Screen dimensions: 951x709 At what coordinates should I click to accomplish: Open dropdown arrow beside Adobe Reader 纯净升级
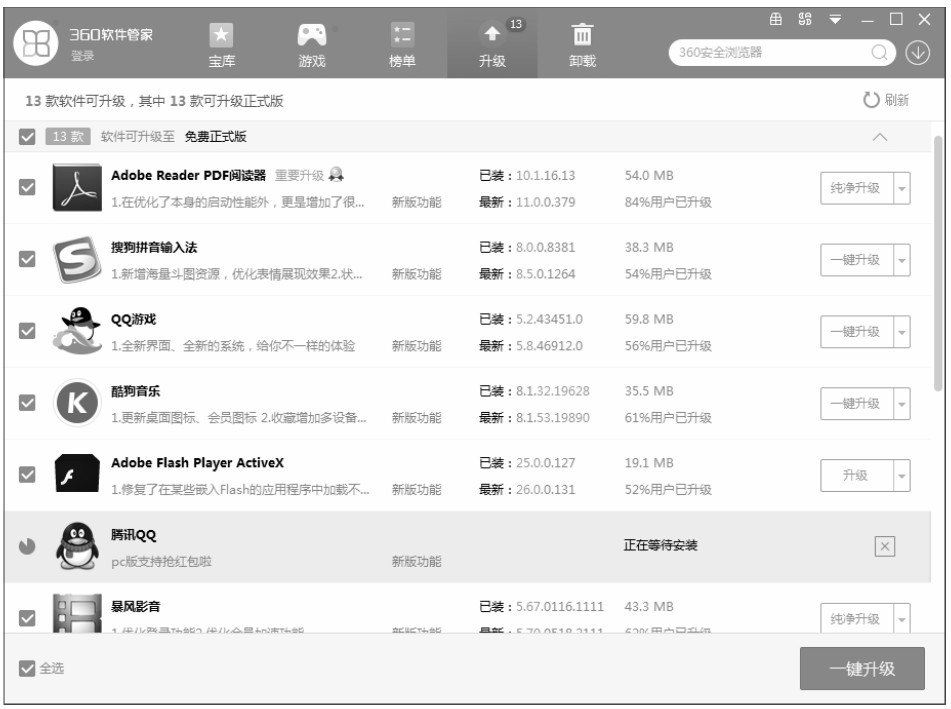coord(902,188)
